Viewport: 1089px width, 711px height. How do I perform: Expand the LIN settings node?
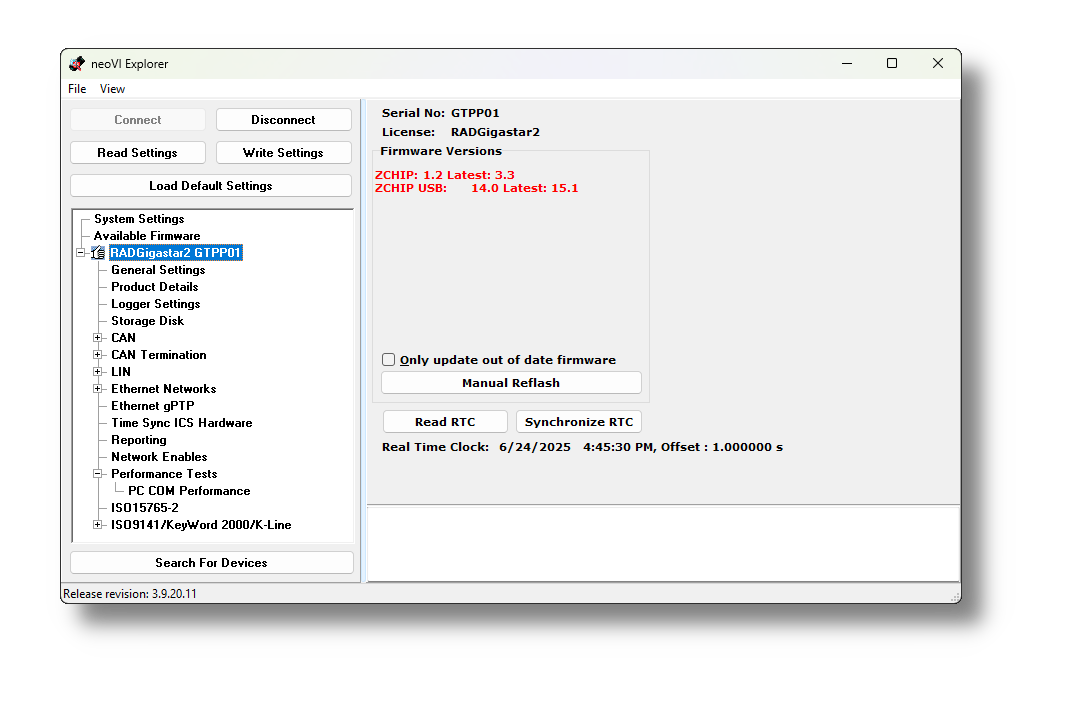pos(96,371)
